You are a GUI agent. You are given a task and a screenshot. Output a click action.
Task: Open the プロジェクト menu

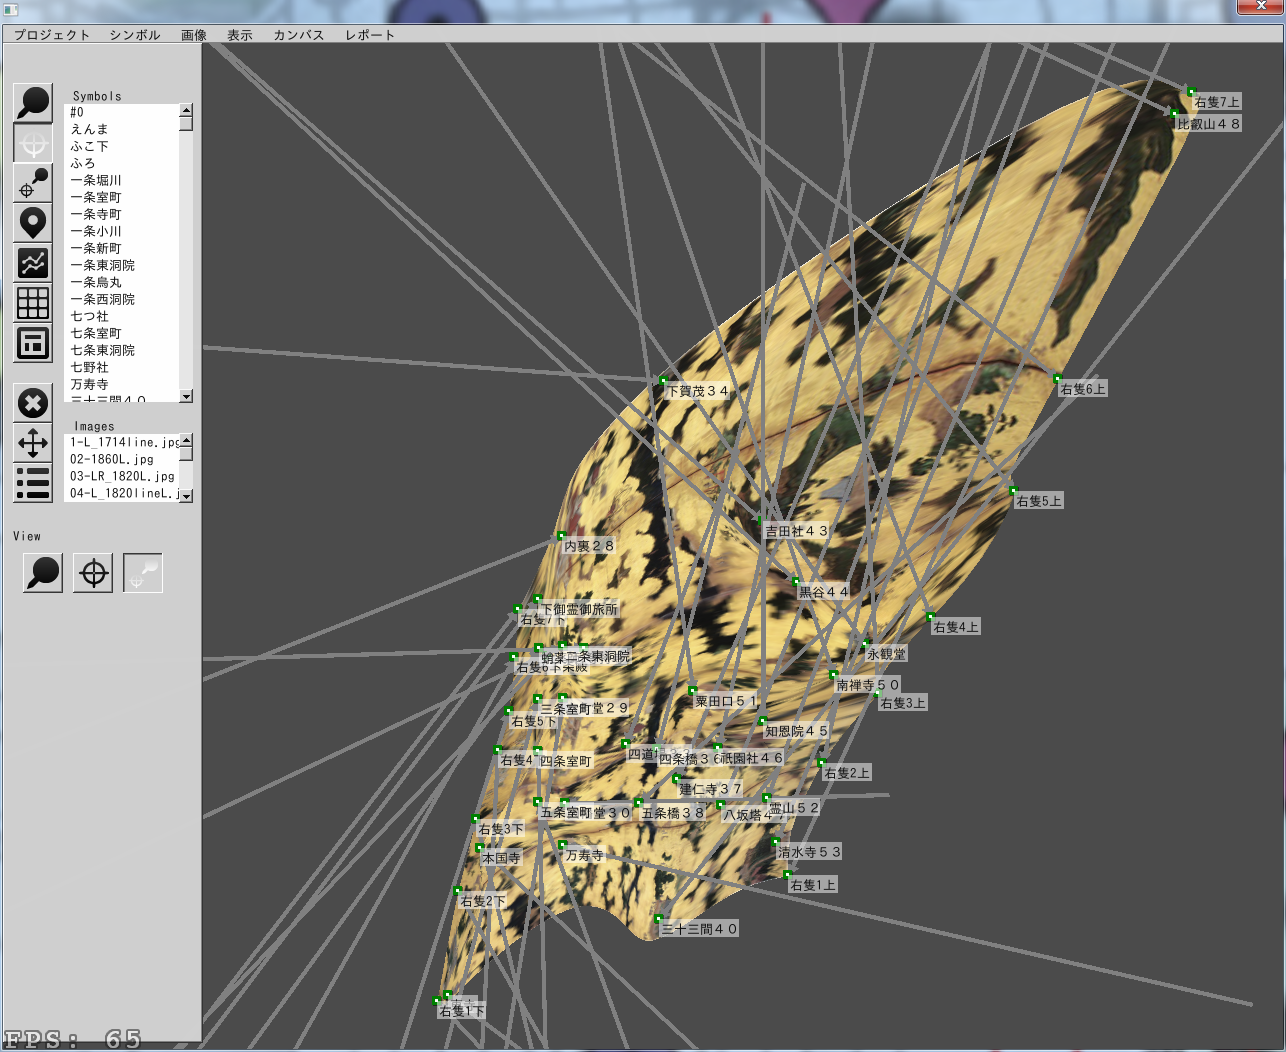pos(52,35)
